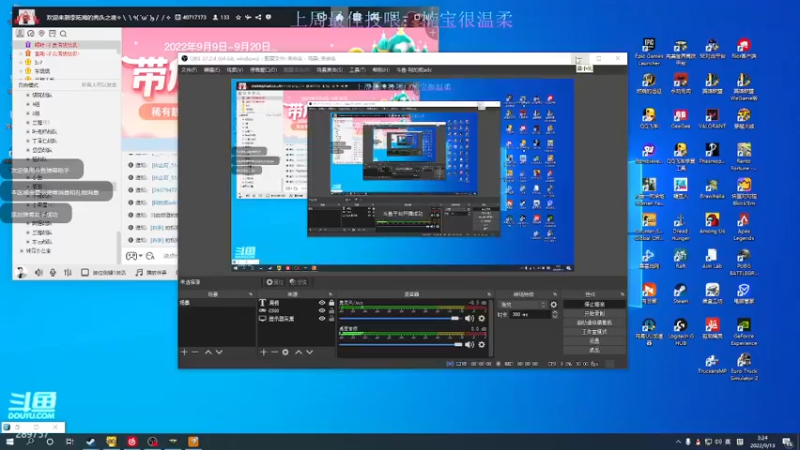Screen dimensions: 800x450
Task: Toggle visibility of the c500 source
Action: pyautogui.click(x=322, y=310)
